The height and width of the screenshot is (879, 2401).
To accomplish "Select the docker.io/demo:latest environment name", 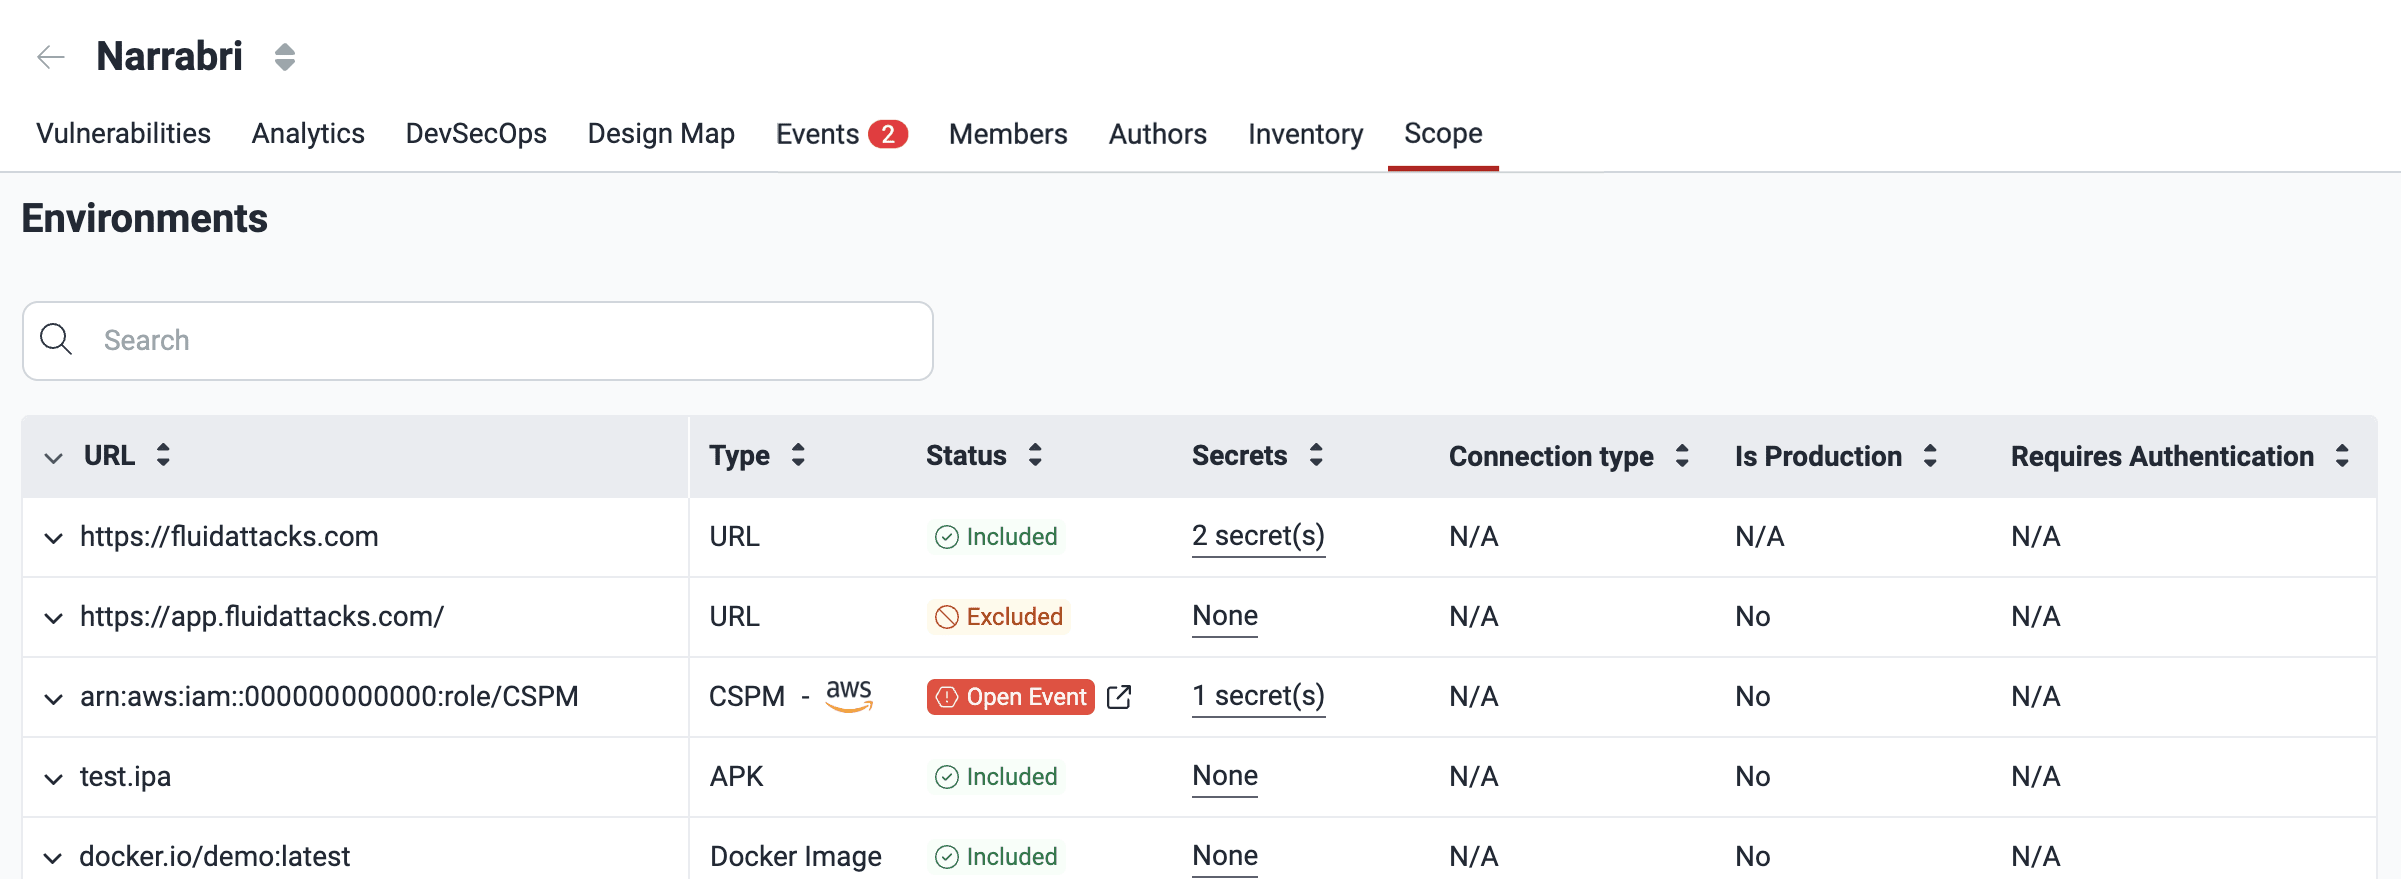I will click(x=215, y=857).
